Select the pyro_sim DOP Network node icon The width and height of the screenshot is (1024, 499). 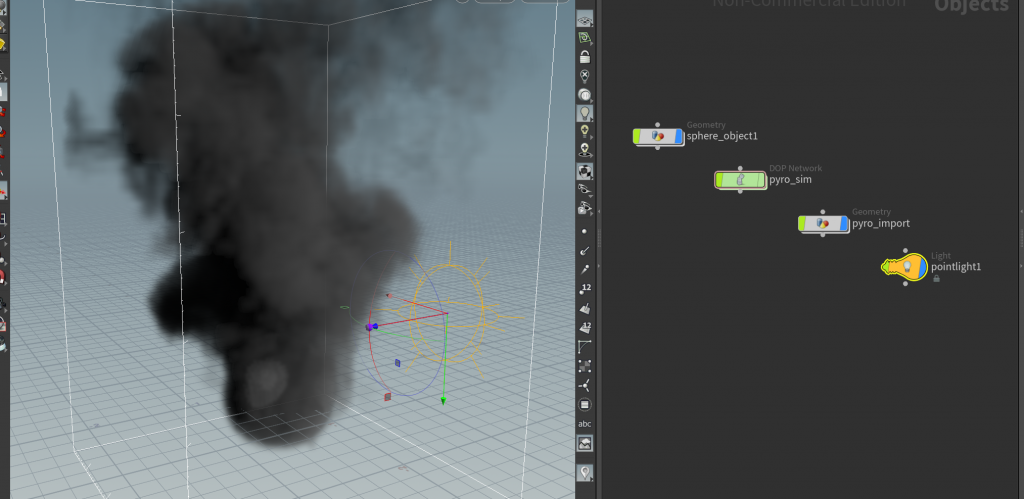740,180
